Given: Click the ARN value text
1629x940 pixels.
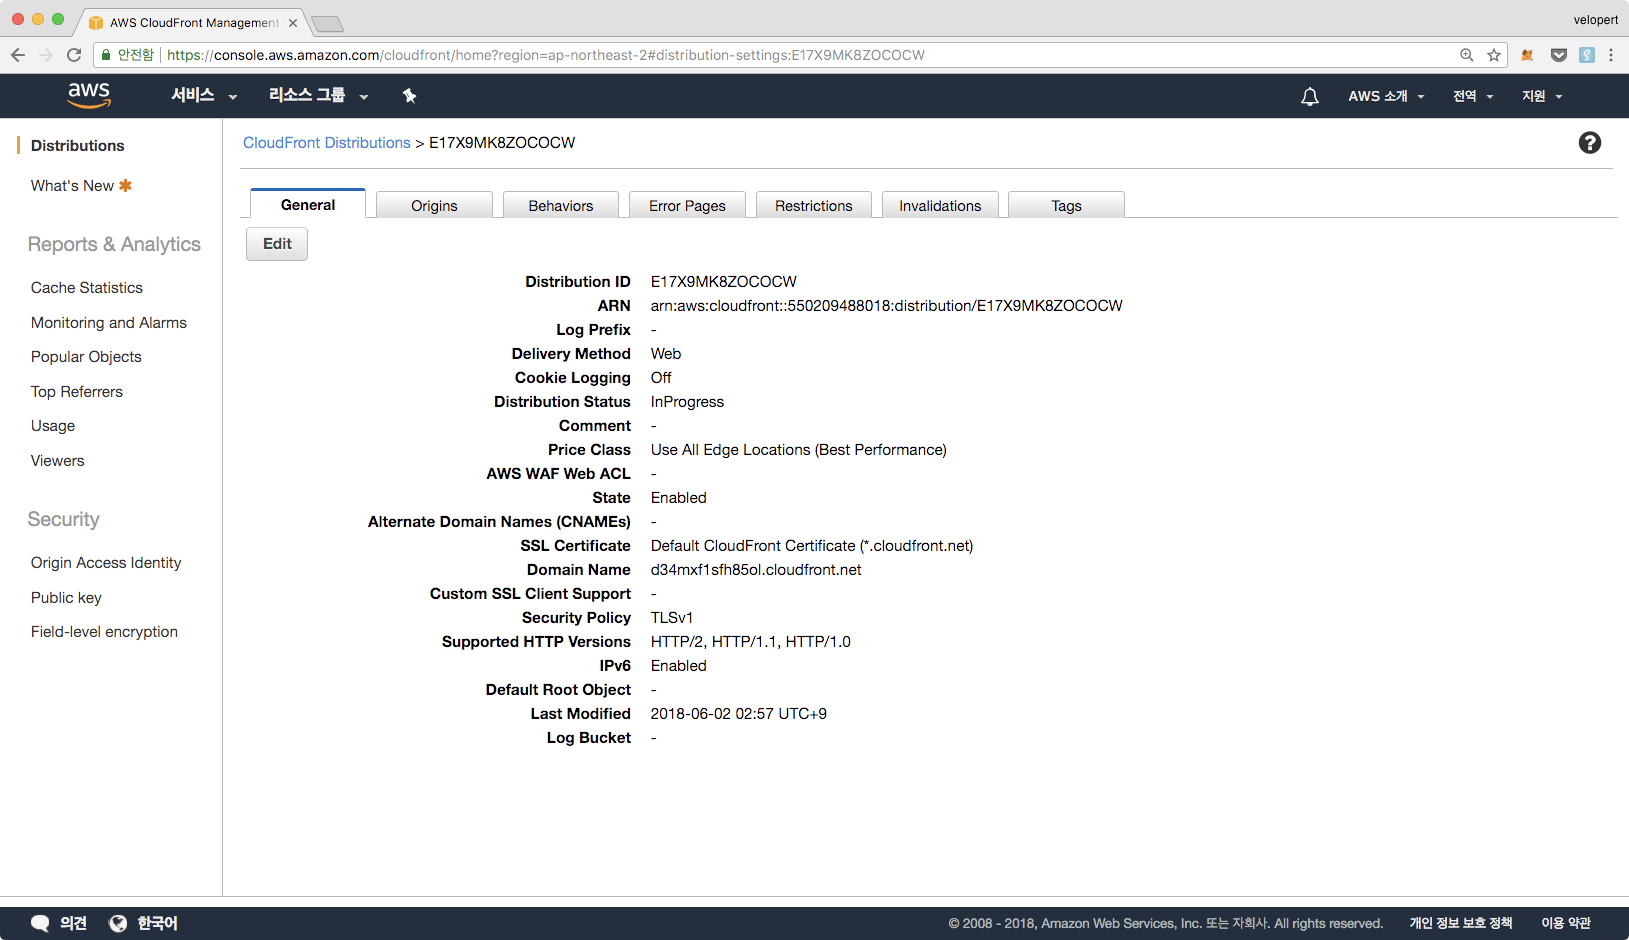Looking at the screenshot, I should pos(887,306).
